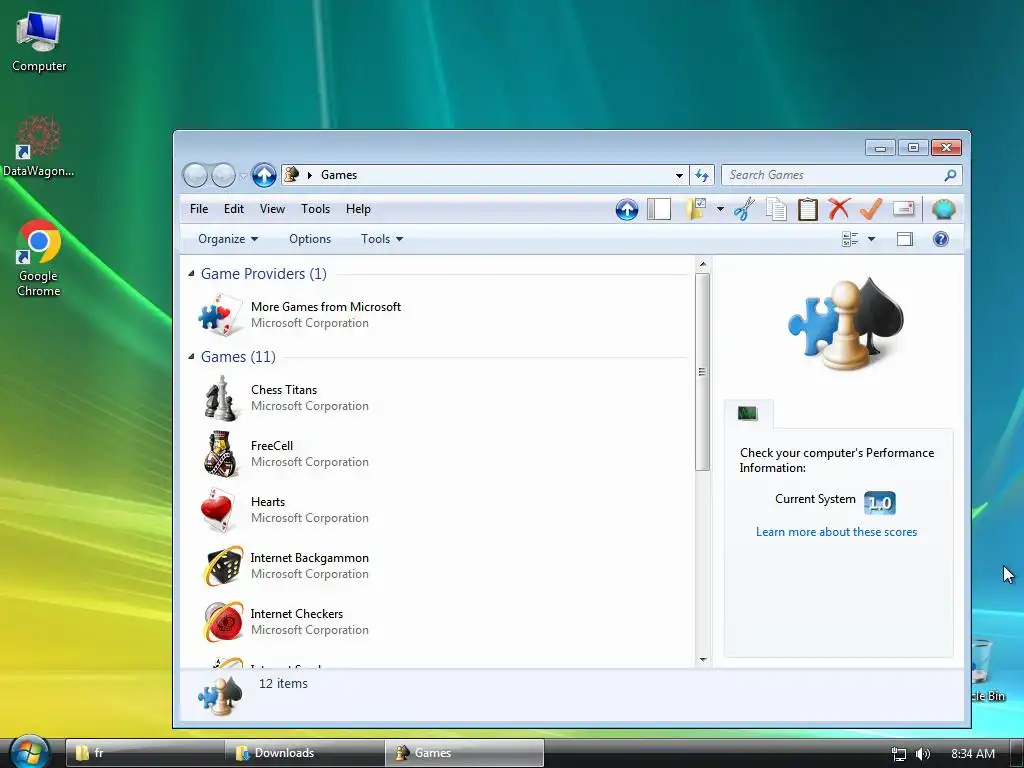Click the red X Delete icon
The image size is (1024, 768).
(x=839, y=209)
